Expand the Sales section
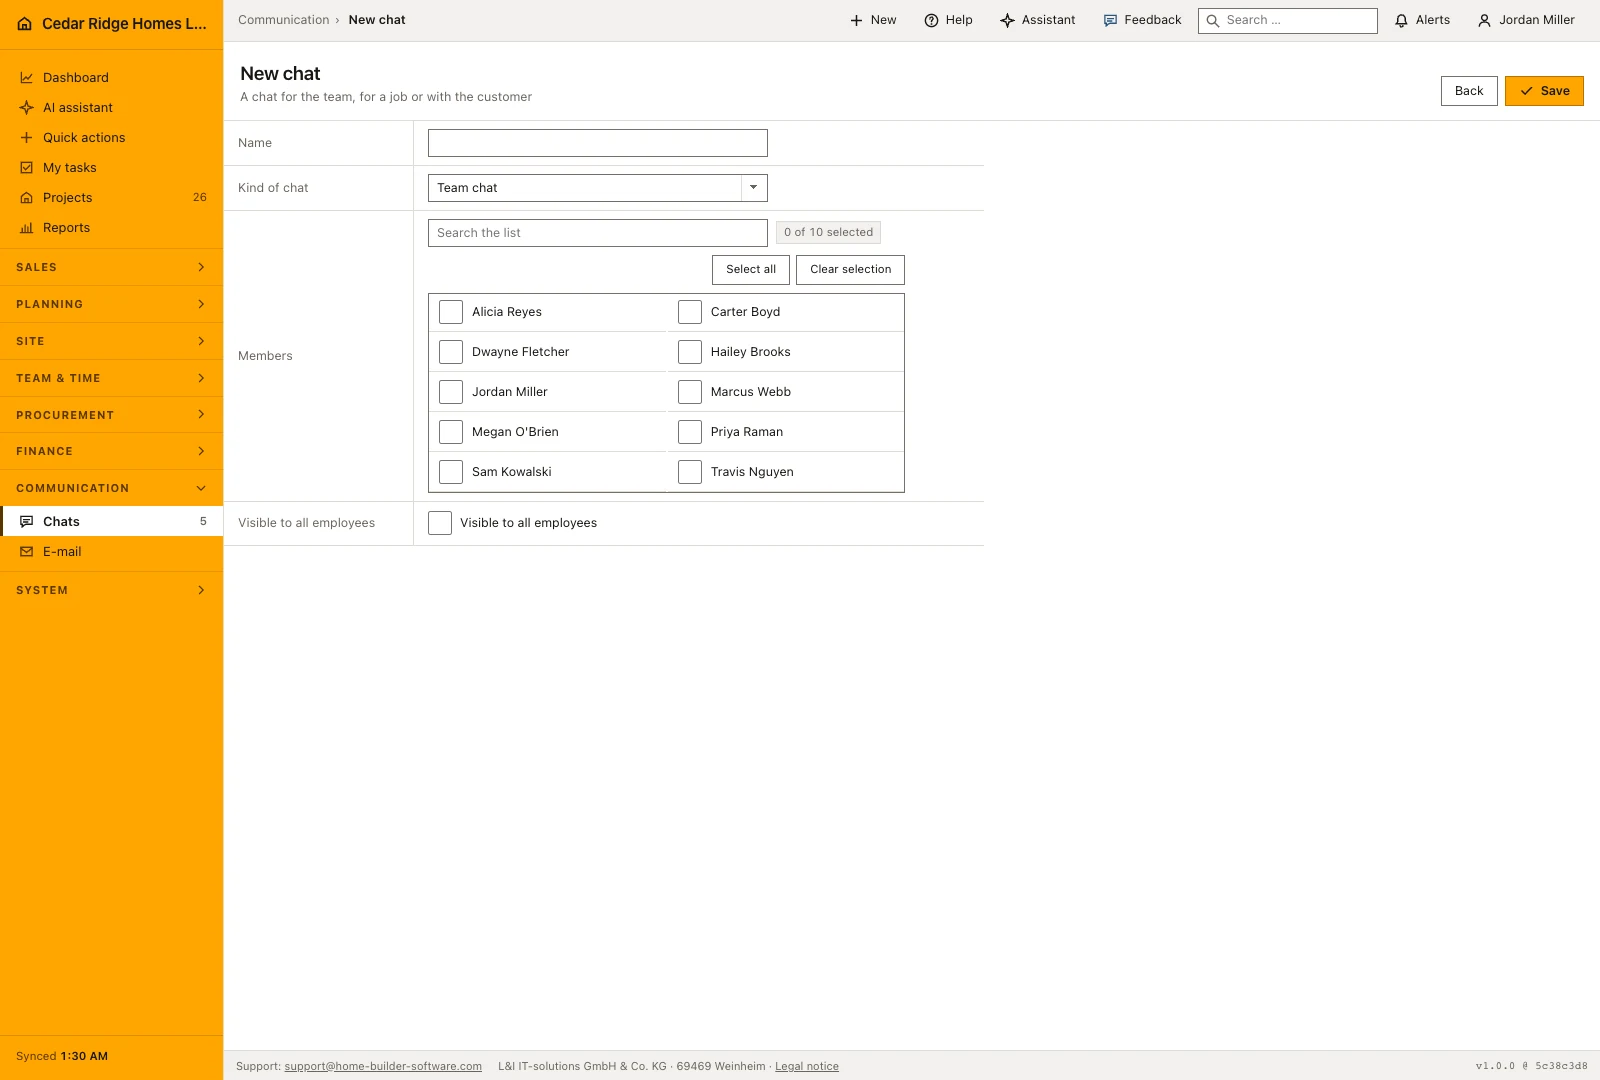The height and width of the screenshot is (1080, 1600). pos(111,267)
